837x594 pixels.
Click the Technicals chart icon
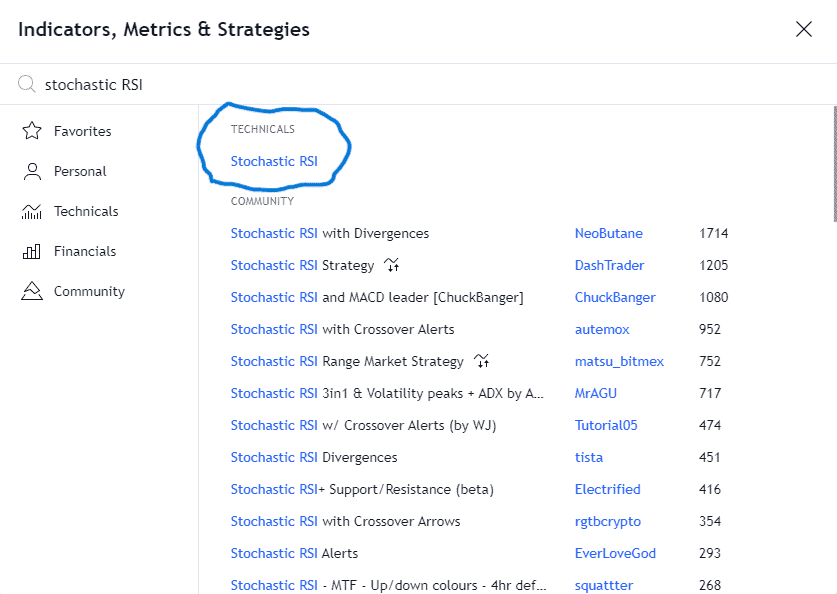coord(31,211)
